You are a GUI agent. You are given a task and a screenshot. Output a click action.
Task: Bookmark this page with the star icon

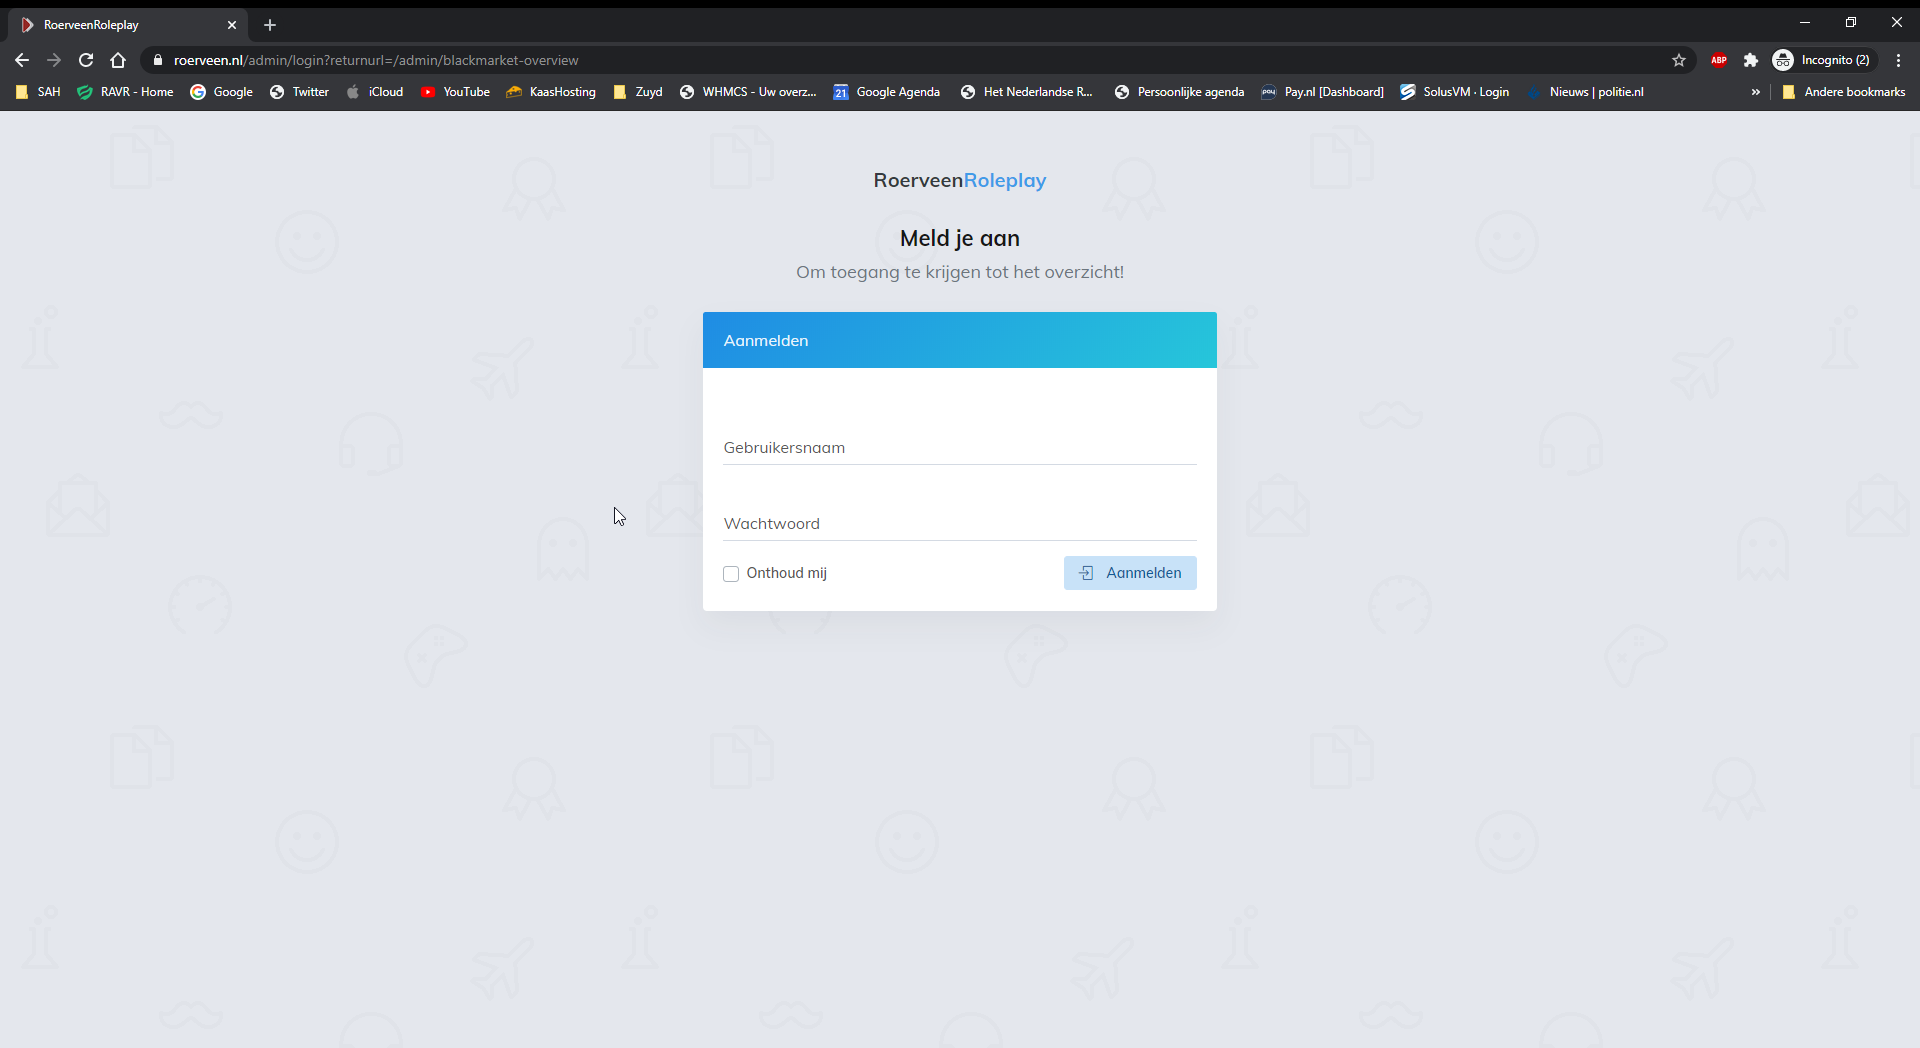(1679, 60)
